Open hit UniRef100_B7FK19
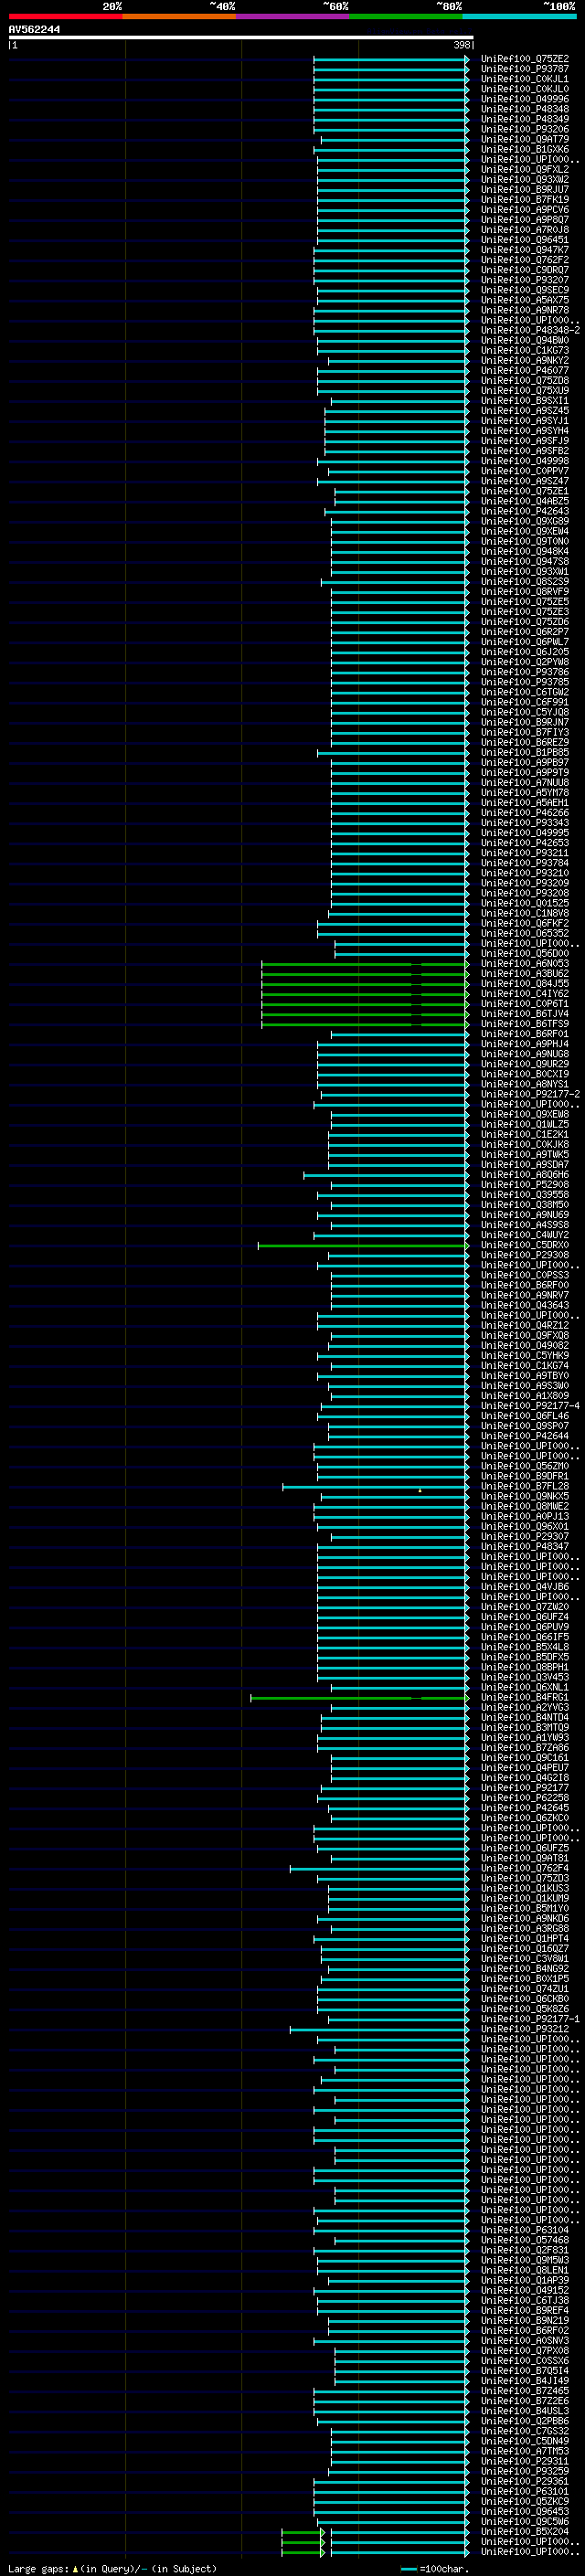The image size is (585, 2576). pos(524,200)
